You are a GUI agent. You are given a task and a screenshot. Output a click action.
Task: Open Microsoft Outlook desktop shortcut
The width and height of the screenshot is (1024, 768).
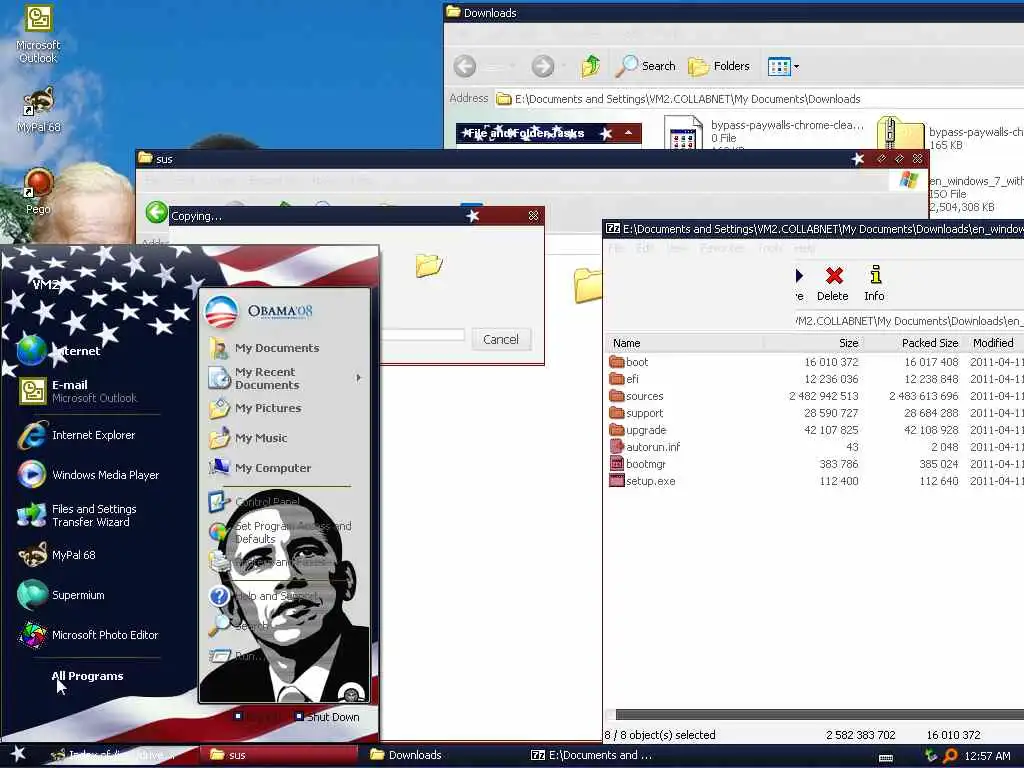click(38, 35)
